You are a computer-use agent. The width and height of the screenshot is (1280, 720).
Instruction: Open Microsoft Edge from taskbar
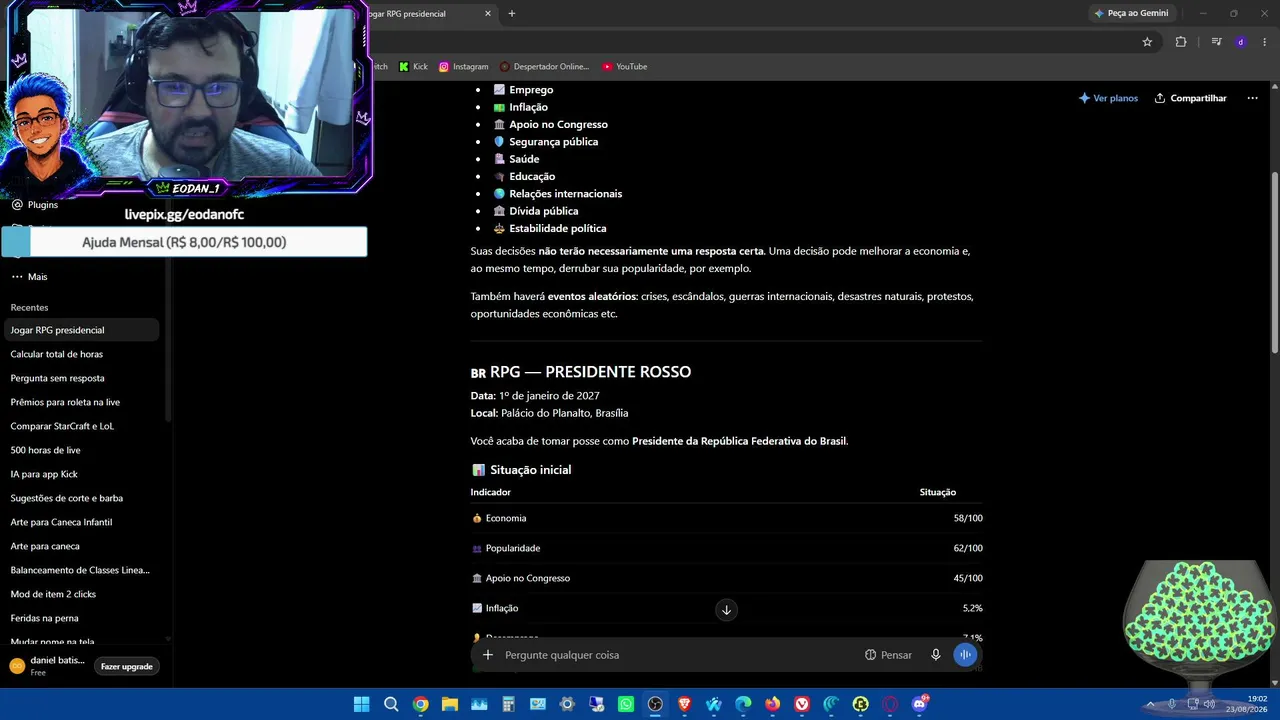click(743, 704)
